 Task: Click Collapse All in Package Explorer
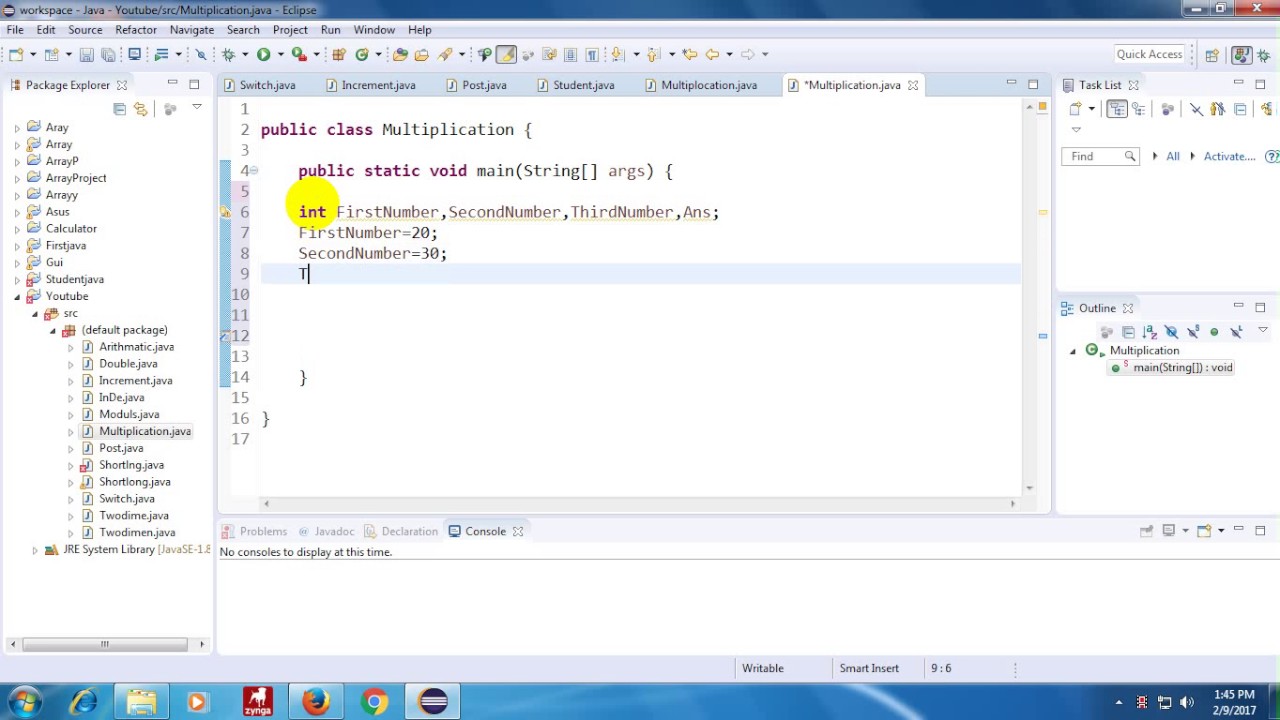click(x=119, y=108)
